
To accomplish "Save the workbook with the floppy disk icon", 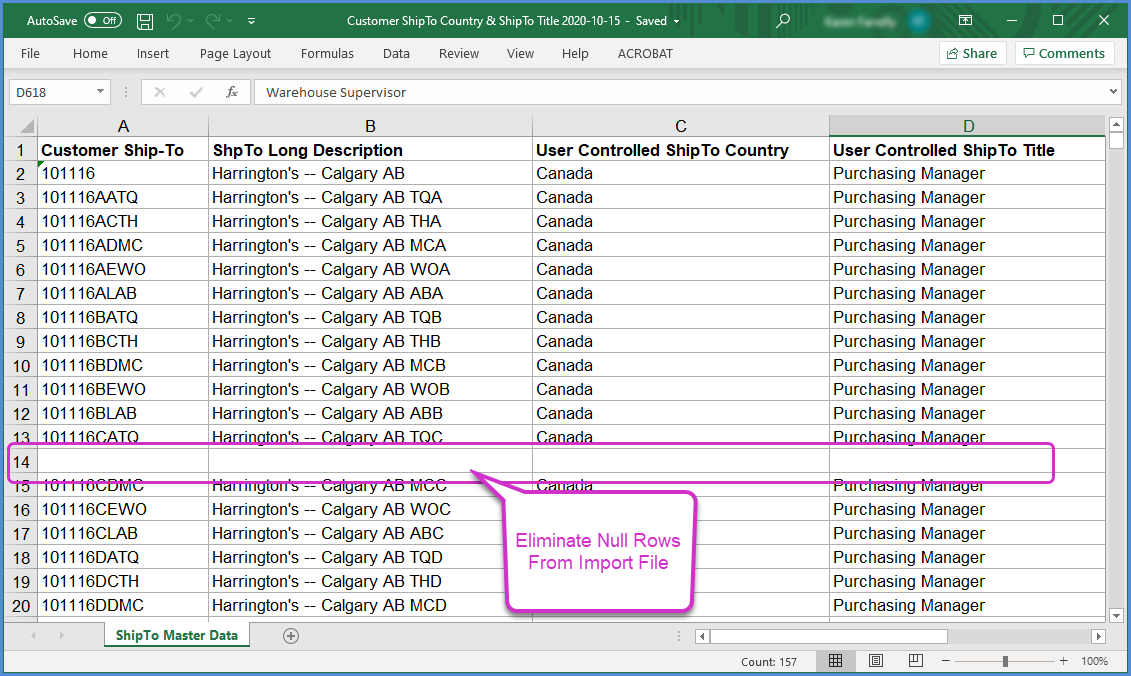I will point(145,22).
